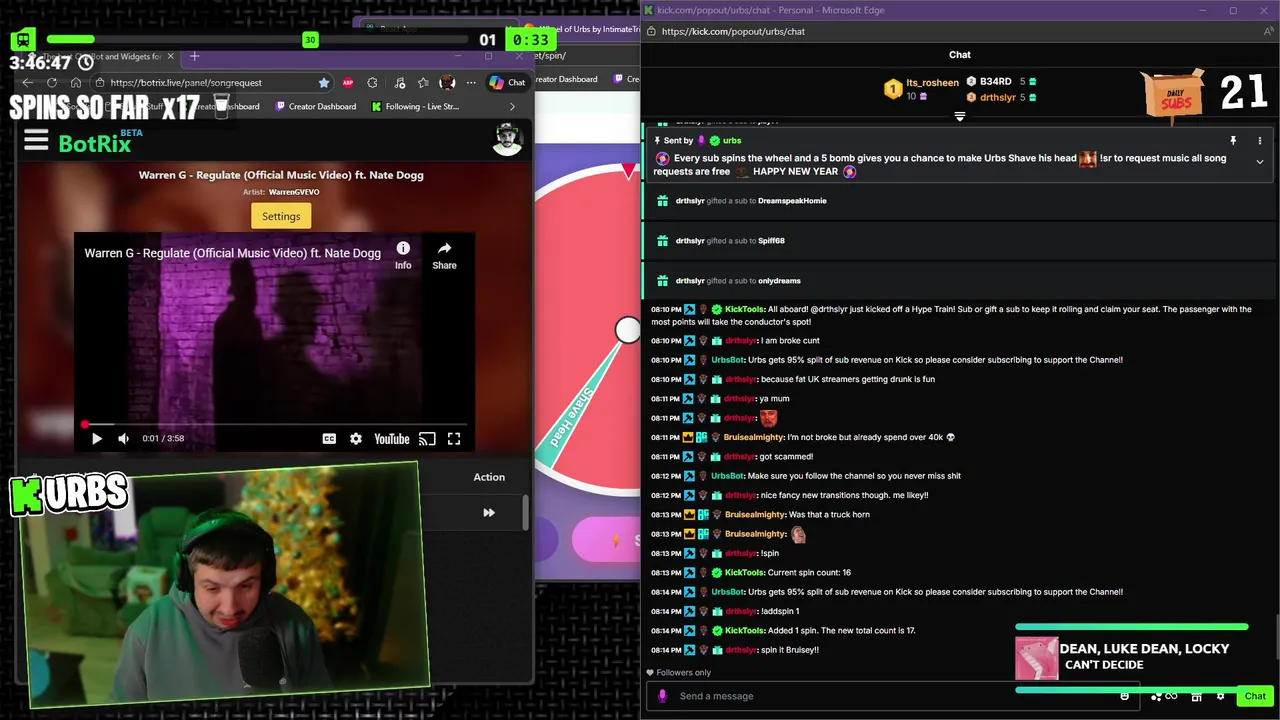Open the Creator Dashboard tab in back window

tap(566, 79)
